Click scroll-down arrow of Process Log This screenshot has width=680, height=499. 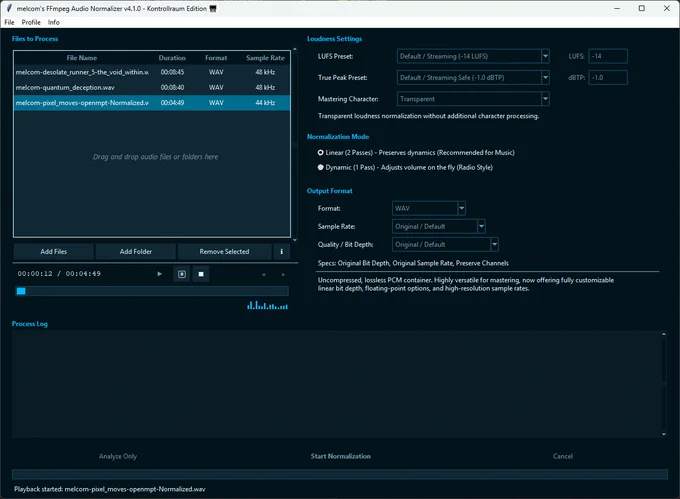coord(664,434)
